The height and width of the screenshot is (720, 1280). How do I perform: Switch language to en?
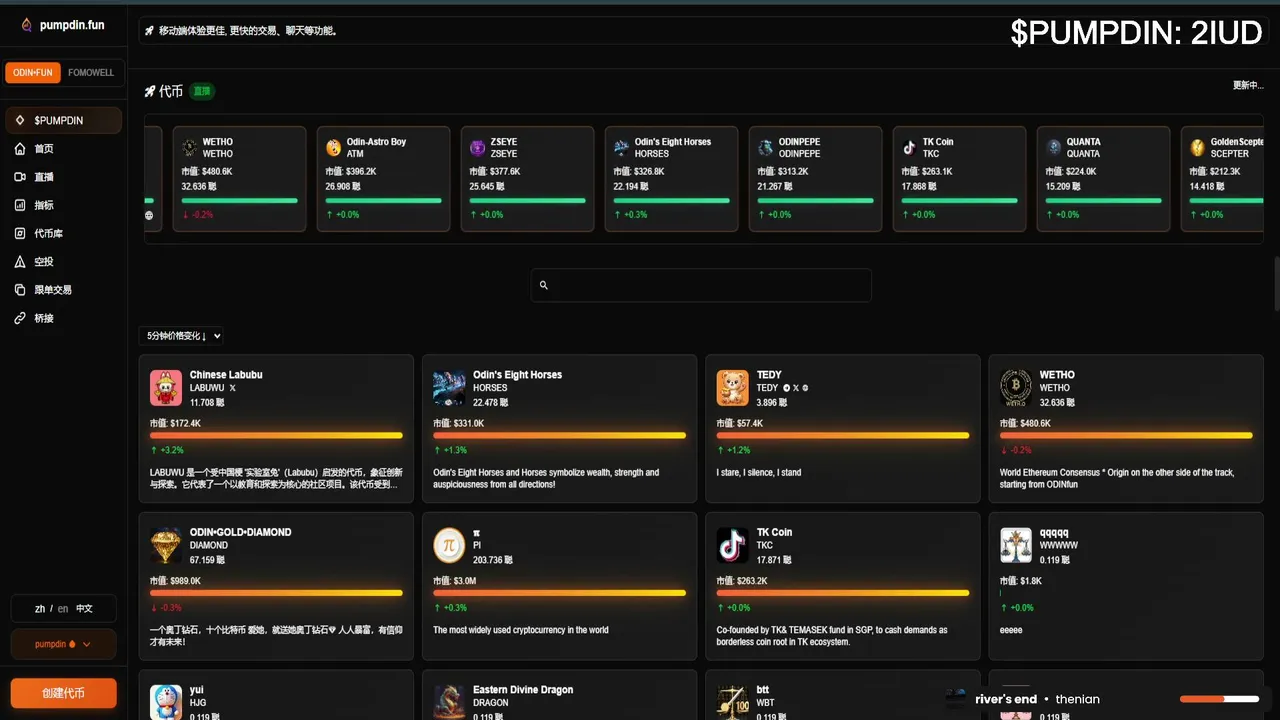click(63, 608)
